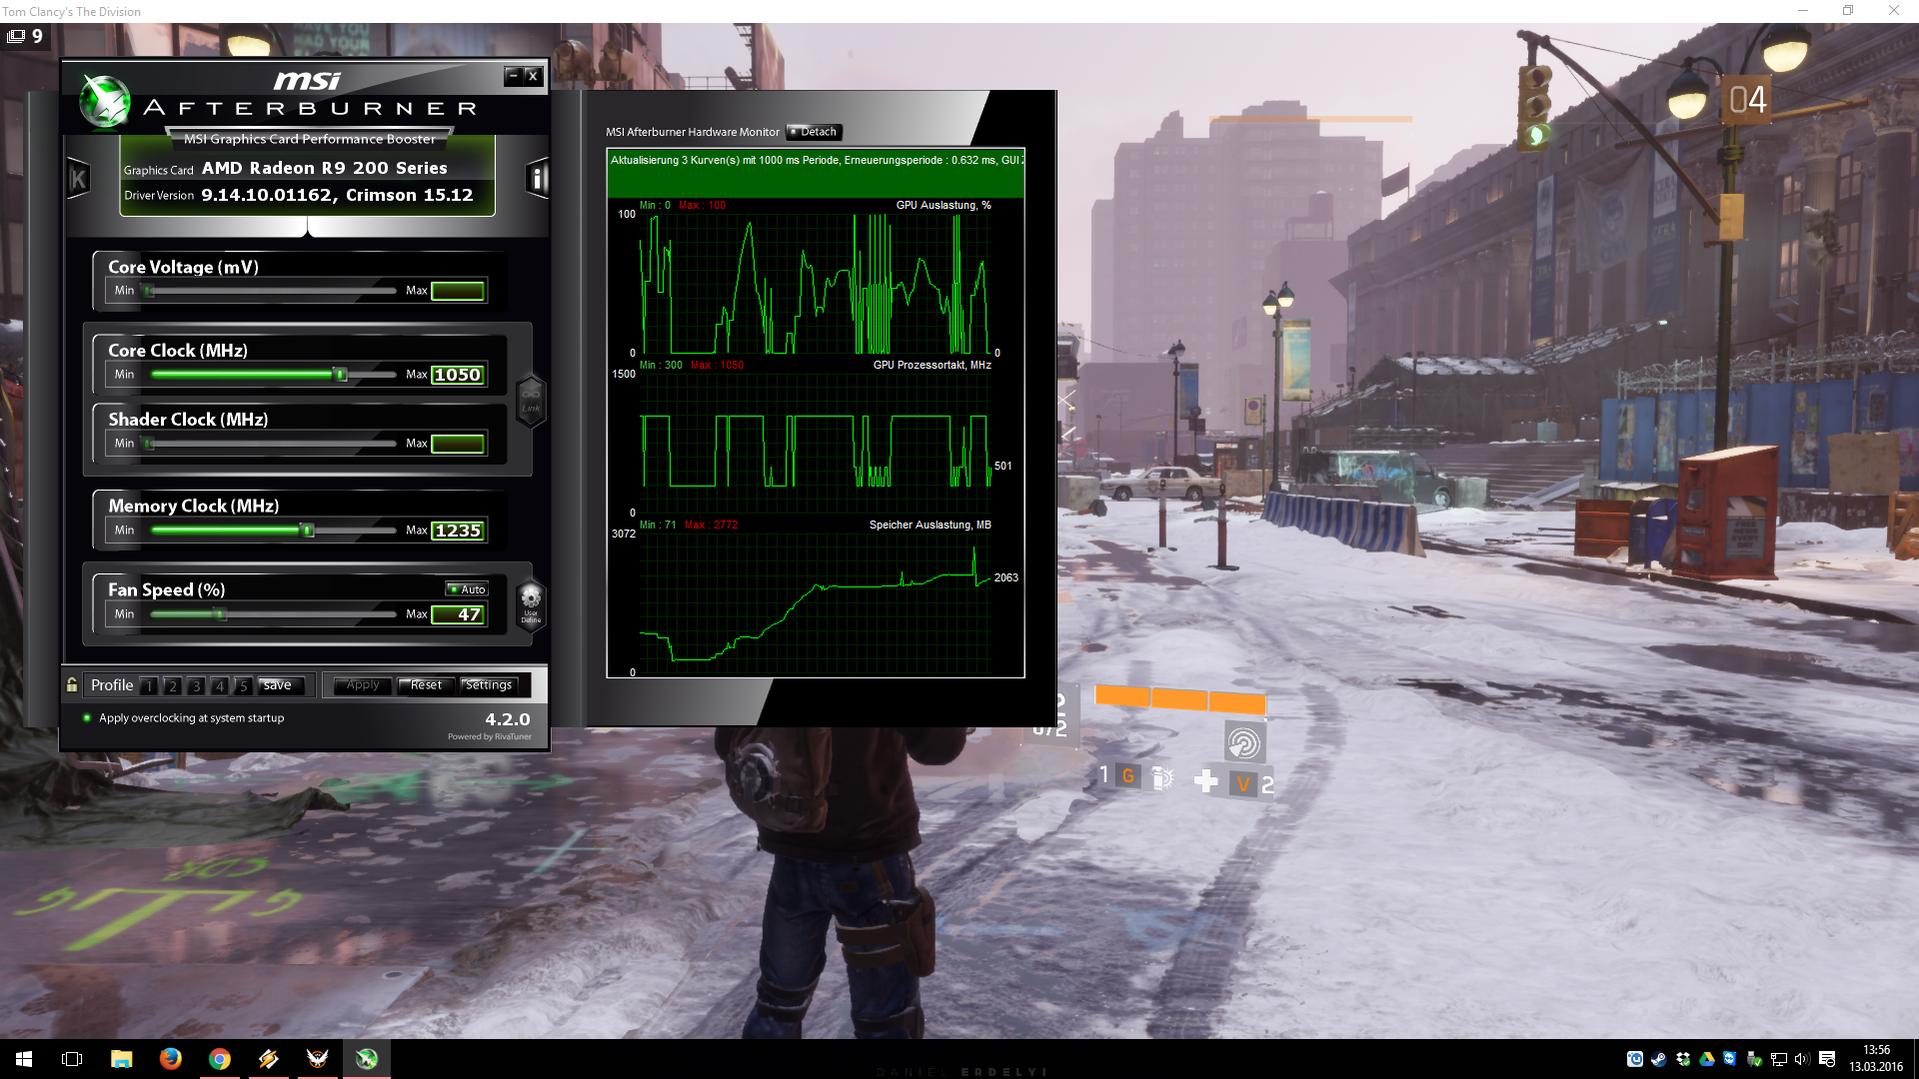Image resolution: width=1919 pixels, height=1079 pixels.
Task: Click the Speicher Auslastung graph
Action: [x=815, y=603]
